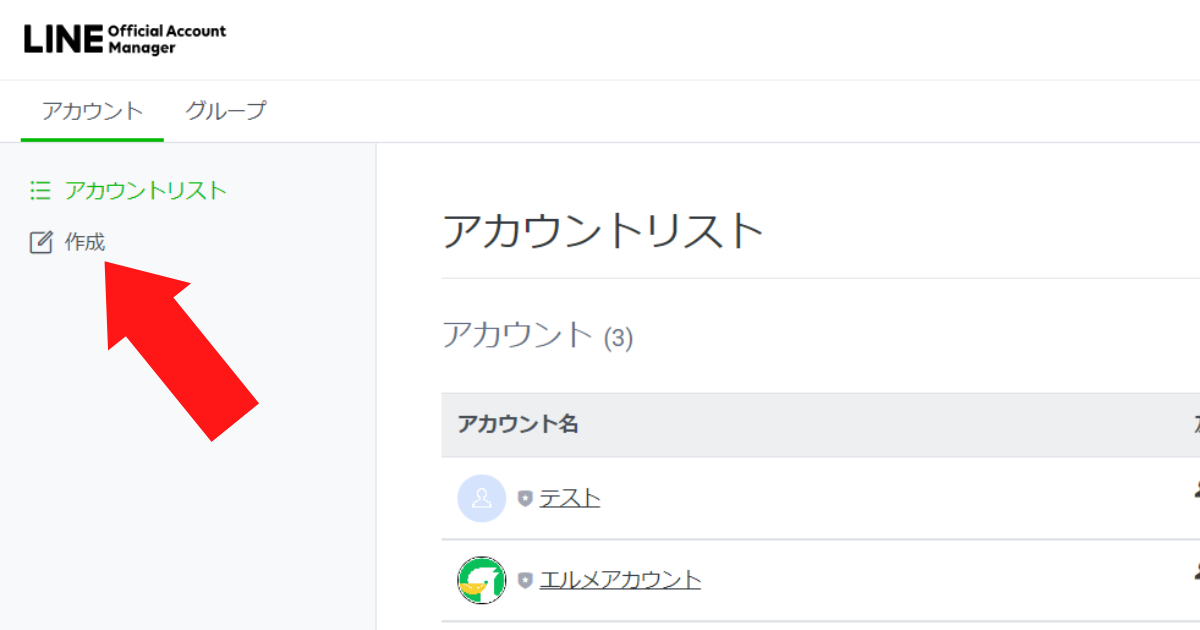Open 作成 in the sidebar
The image size is (1200, 630).
[85, 242]
